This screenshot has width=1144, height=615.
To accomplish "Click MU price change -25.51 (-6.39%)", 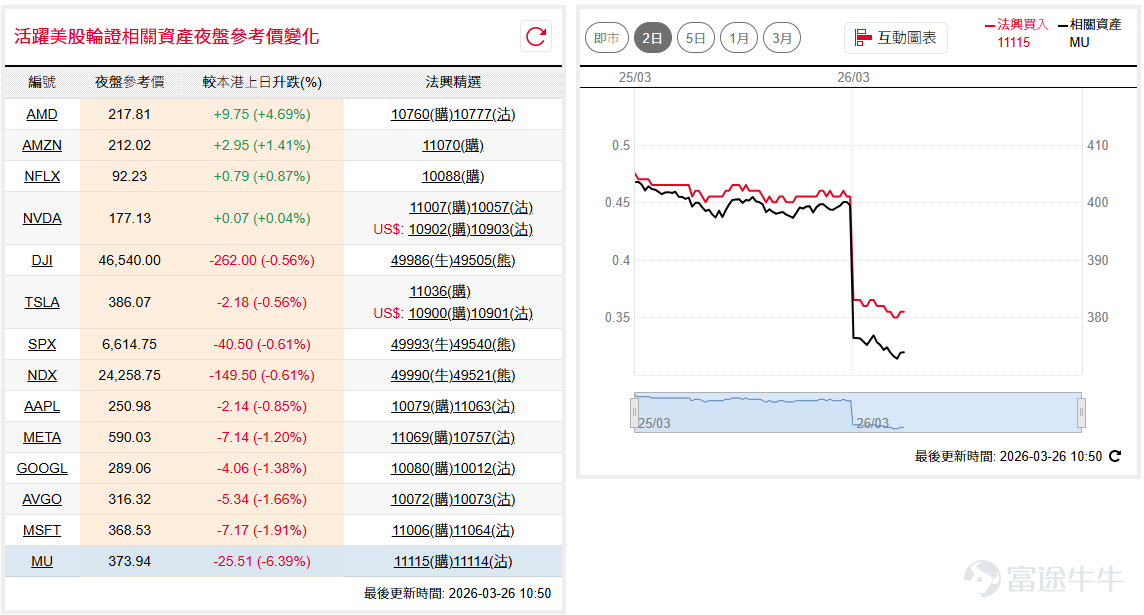I will pyautogui.click(x=262, y=561).
